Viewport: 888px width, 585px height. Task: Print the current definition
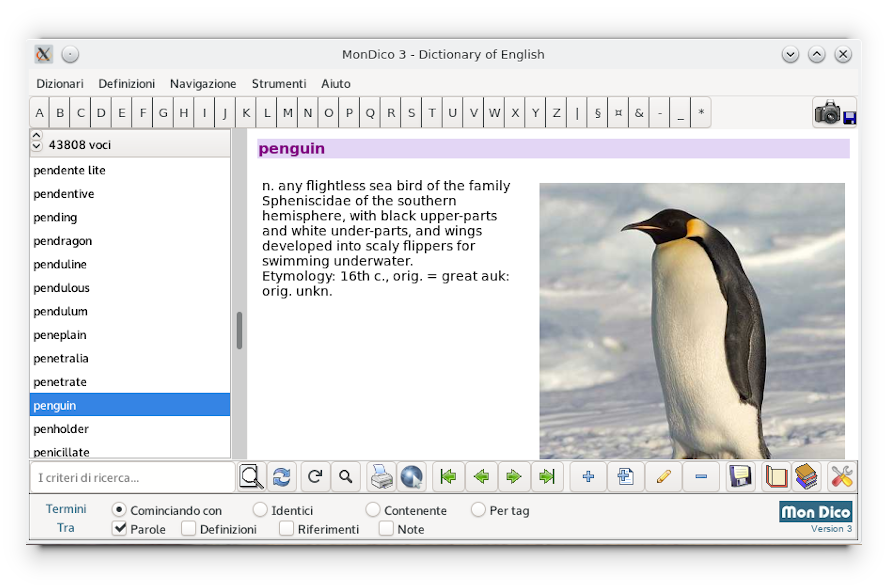pos(381,477)
